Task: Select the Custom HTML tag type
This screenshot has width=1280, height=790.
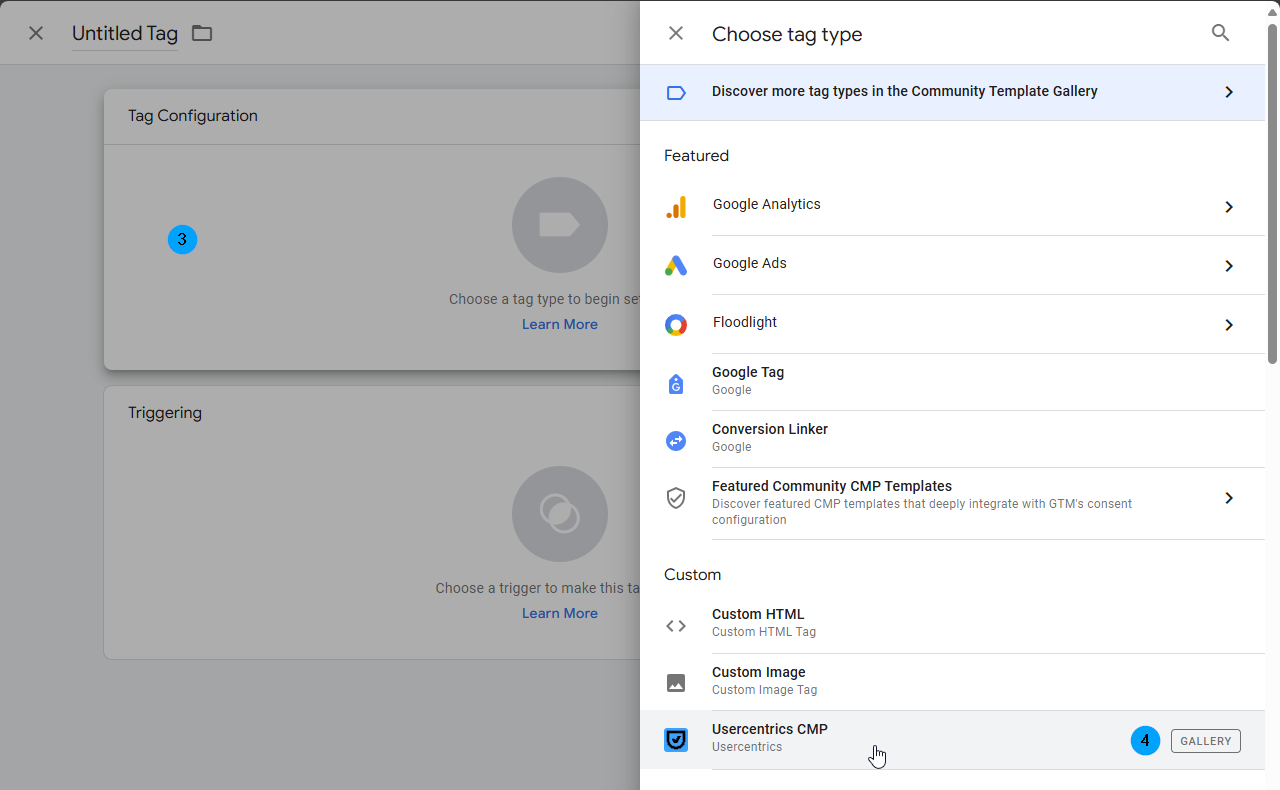Action: (x=952, y=625)
